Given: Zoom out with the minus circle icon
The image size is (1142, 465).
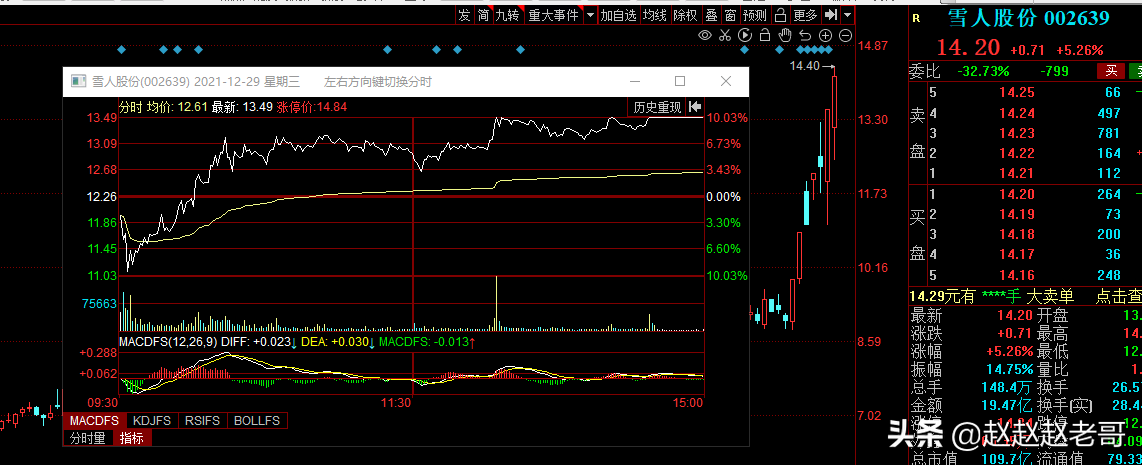Looking at the screenshot, I should coord(846,35).
